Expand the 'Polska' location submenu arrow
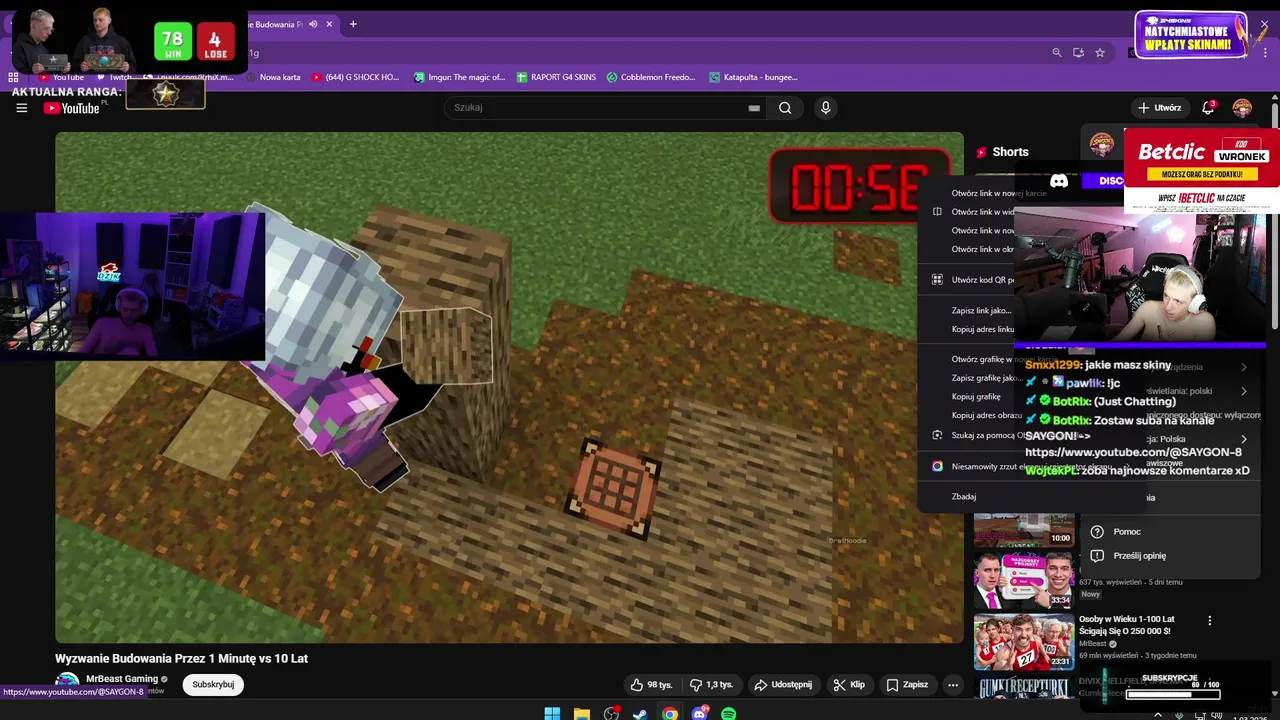This screenshot has width=1280, height=720. [1243, 439]
